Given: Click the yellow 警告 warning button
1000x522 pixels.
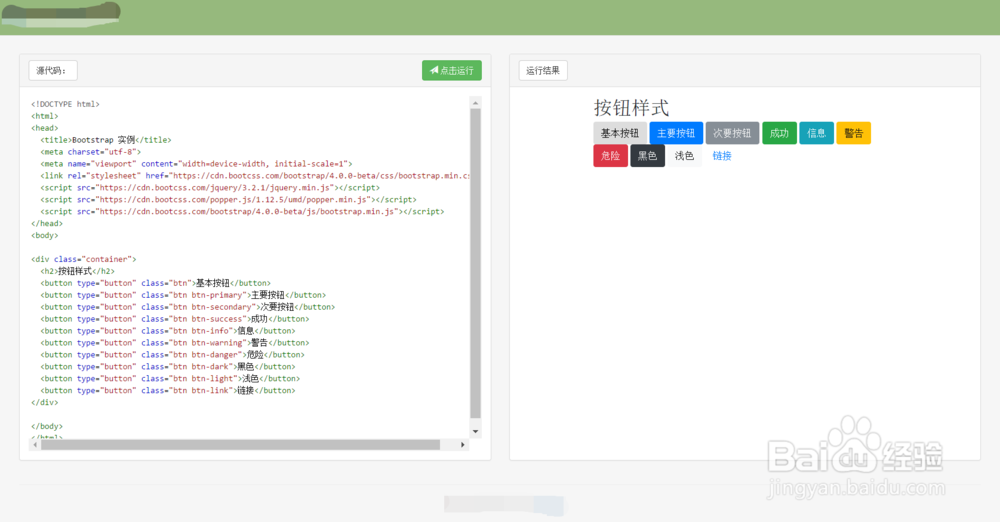Looking at the screenshot, I should (x=853, y=133).
